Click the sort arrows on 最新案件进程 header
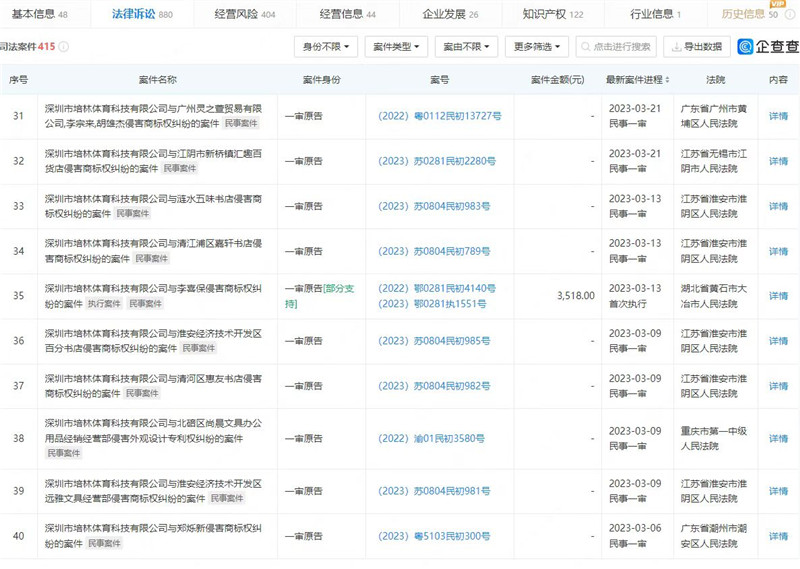This screenshot has width=800, height=569. tap(667, 80)
